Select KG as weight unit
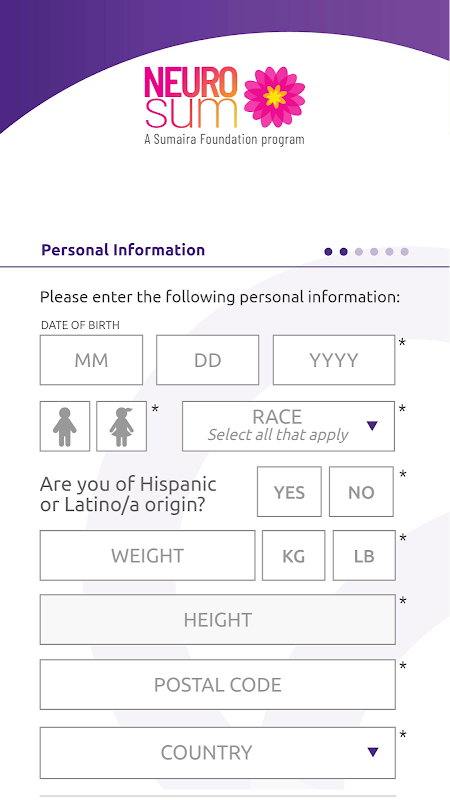450x800 pixels. tap(293, 555)
